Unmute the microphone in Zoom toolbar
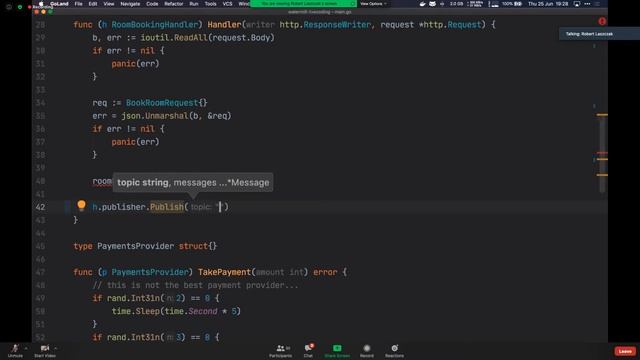 pyautogui.click(x=15, y=350)
